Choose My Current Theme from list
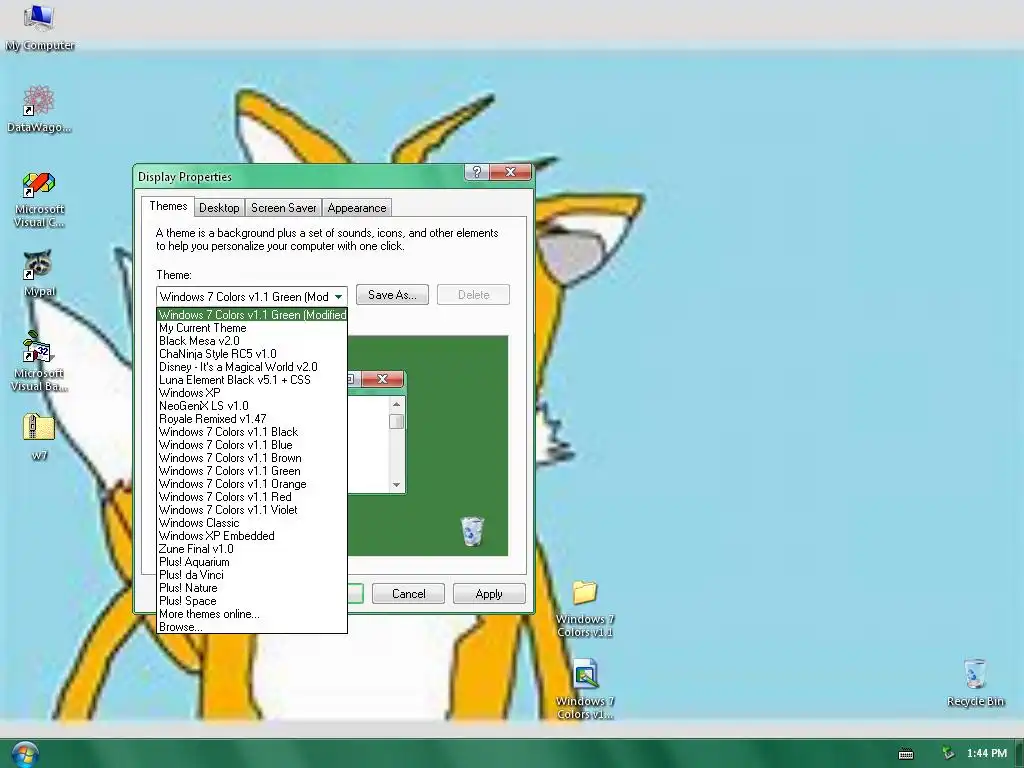The width and height of the screenshot is (1024, 768). click(252, 328)
